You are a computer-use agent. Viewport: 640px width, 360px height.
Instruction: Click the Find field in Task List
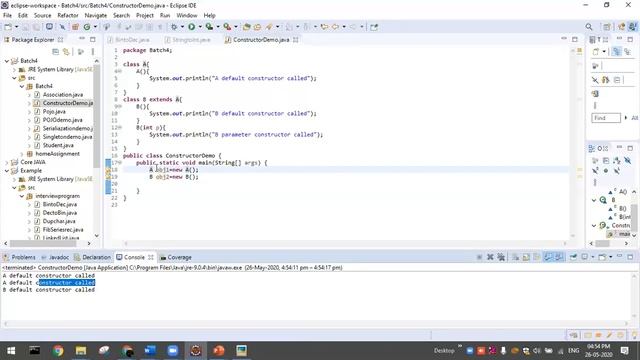606,118
